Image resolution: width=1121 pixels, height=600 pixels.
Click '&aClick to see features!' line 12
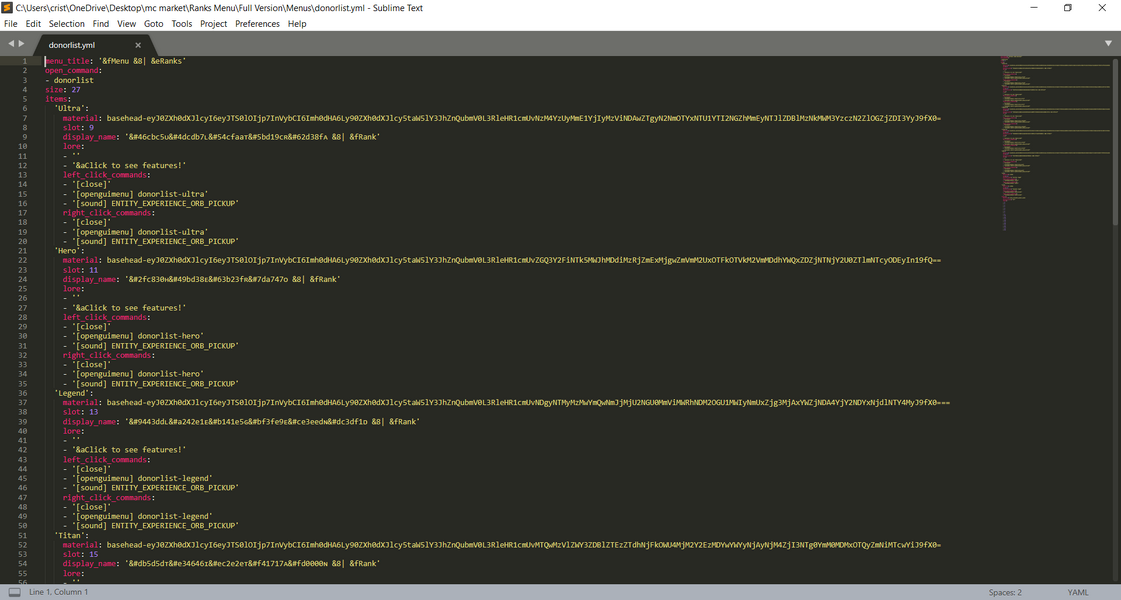pos(129,166)
